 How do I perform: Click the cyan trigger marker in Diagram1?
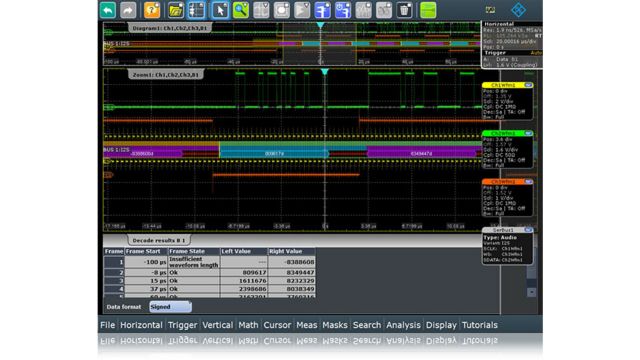click(321, 25)
